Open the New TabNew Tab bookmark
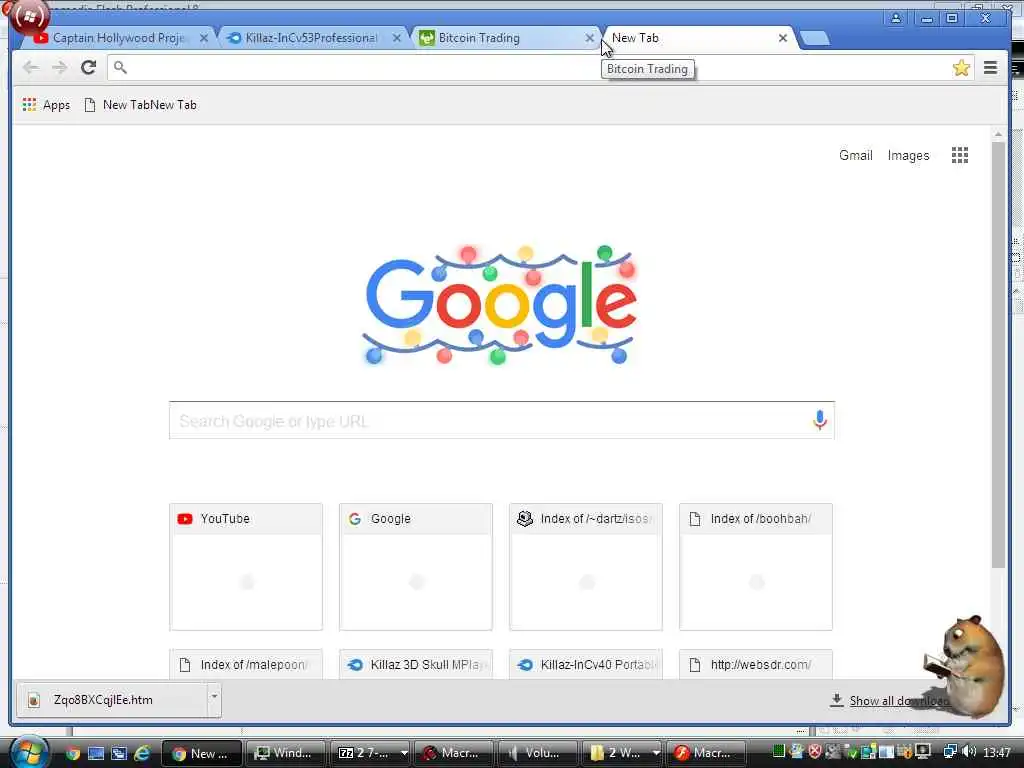 point(140,104)
